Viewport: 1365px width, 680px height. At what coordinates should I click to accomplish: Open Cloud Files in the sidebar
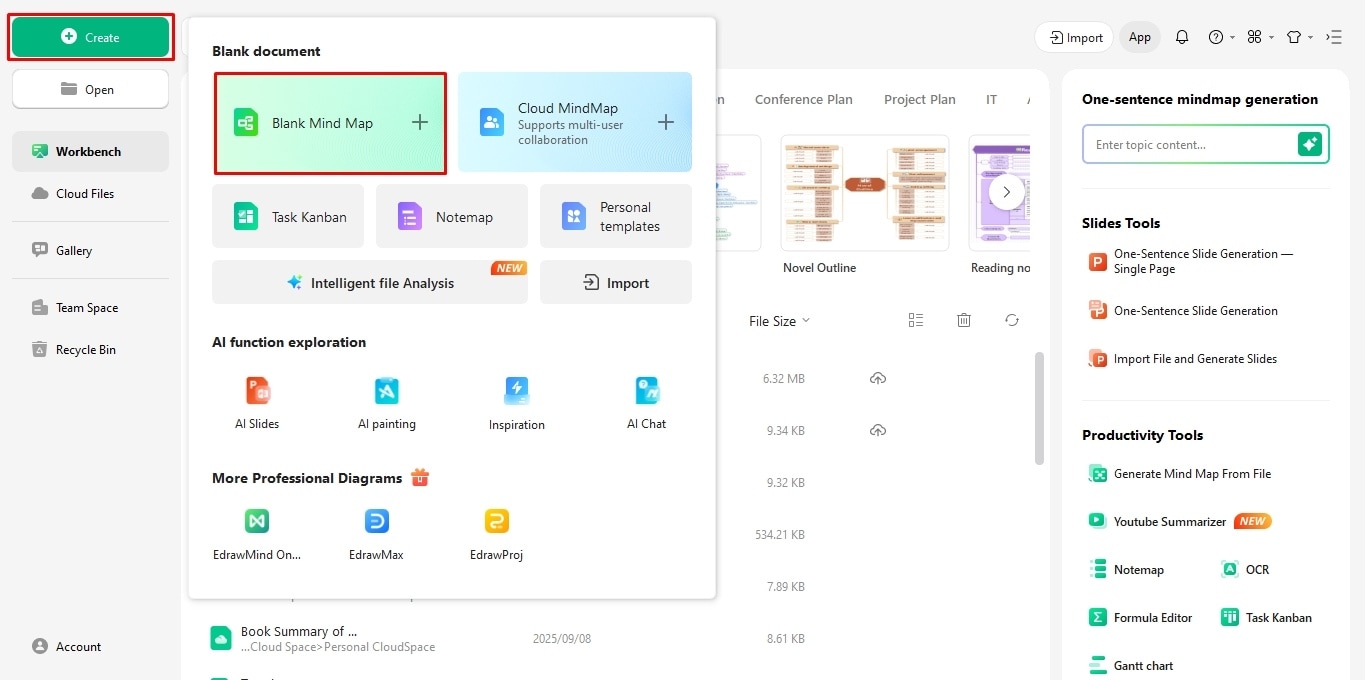(x=90, y=193)
